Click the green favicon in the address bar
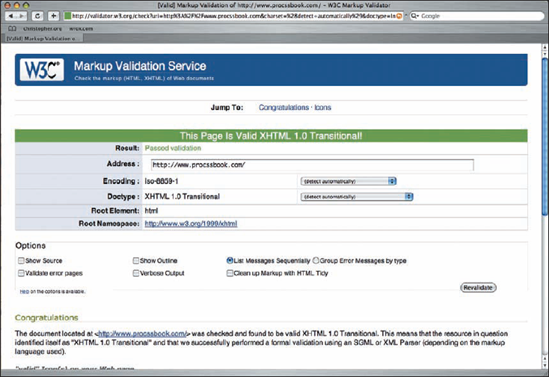 pos(68,16)
